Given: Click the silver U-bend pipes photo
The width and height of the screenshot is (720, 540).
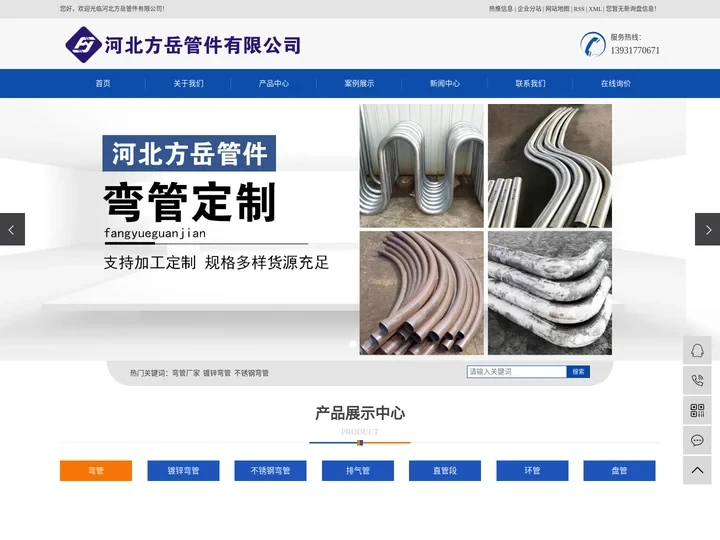Looking at the screenshot, I should tap(422, 166).
